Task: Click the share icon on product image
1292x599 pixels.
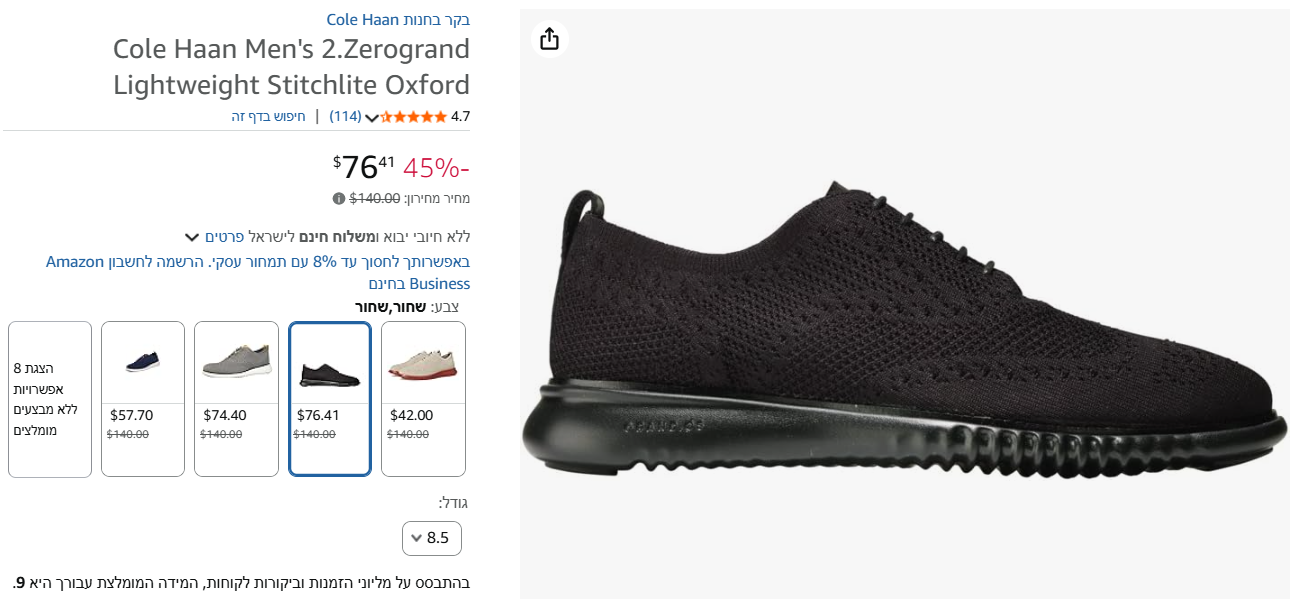Action: point(549,39)
